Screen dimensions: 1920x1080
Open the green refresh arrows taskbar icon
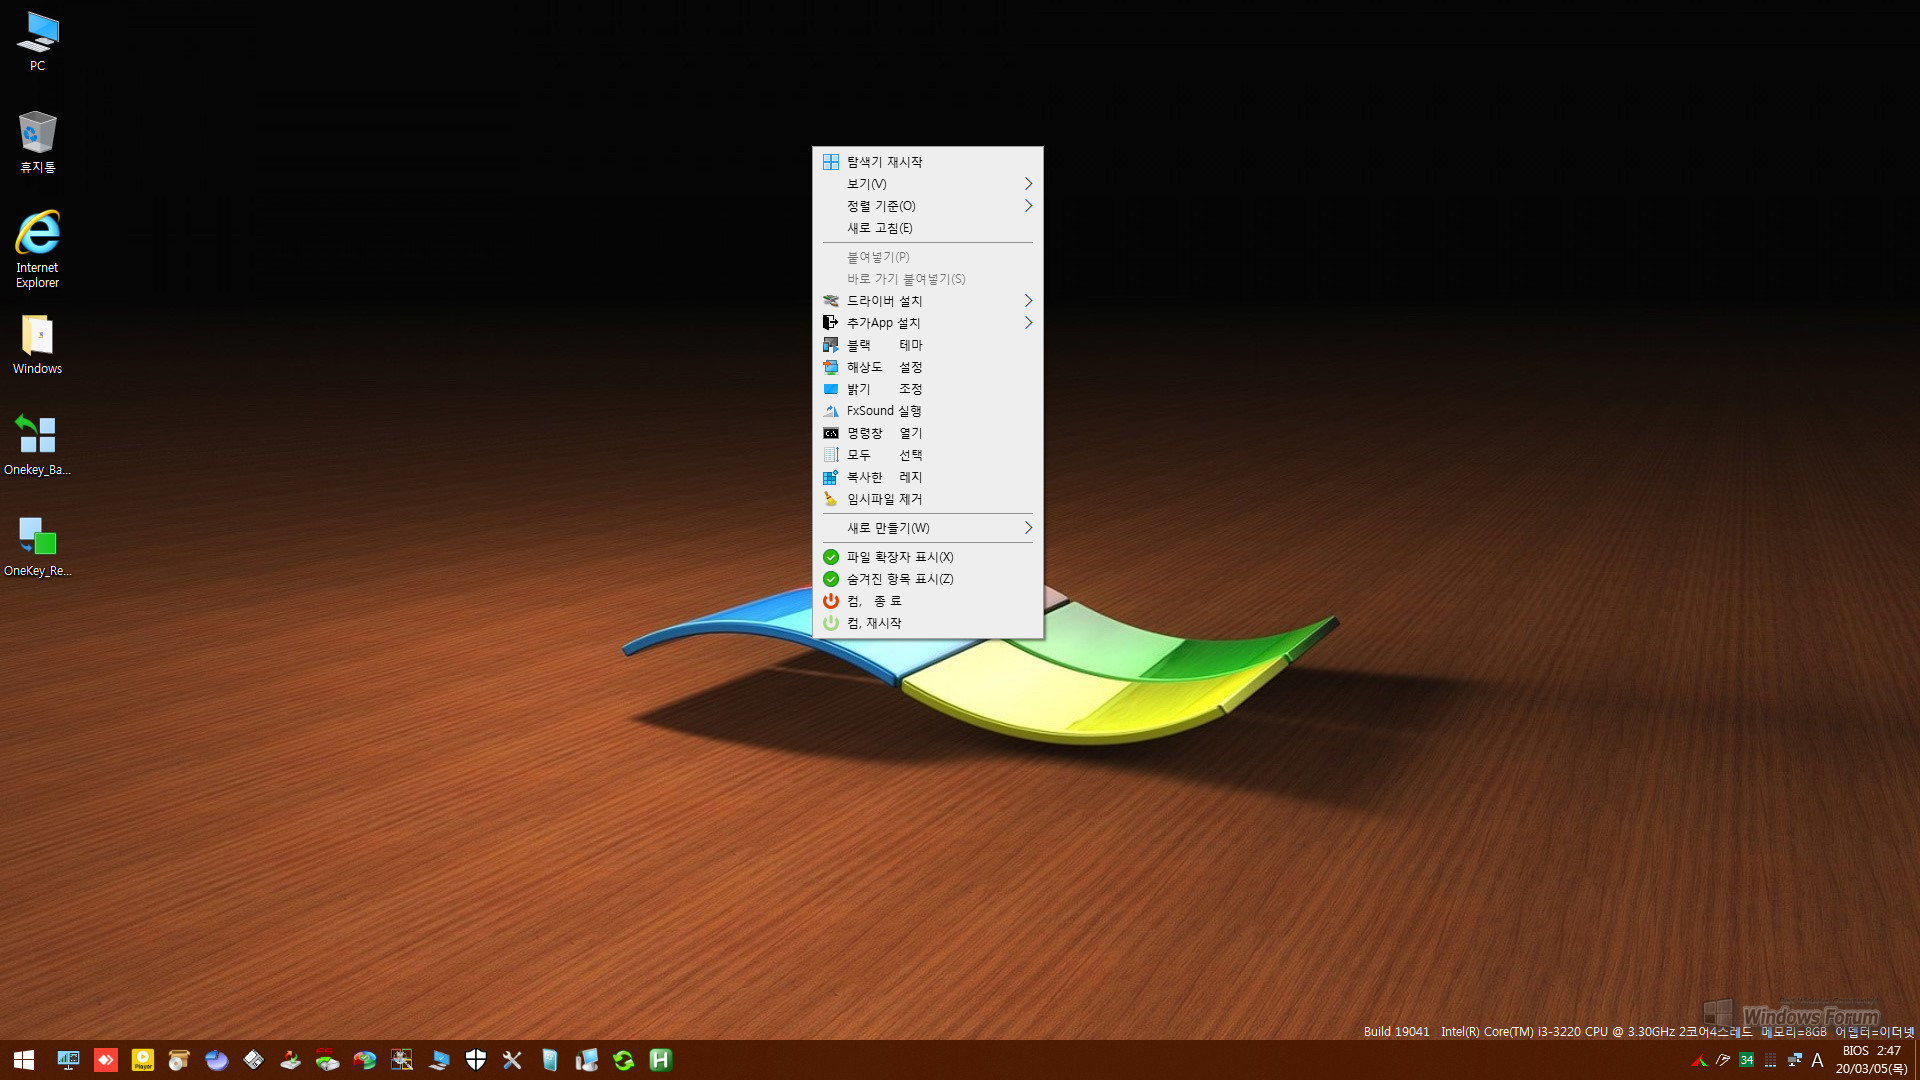(x=624, y=1060)
